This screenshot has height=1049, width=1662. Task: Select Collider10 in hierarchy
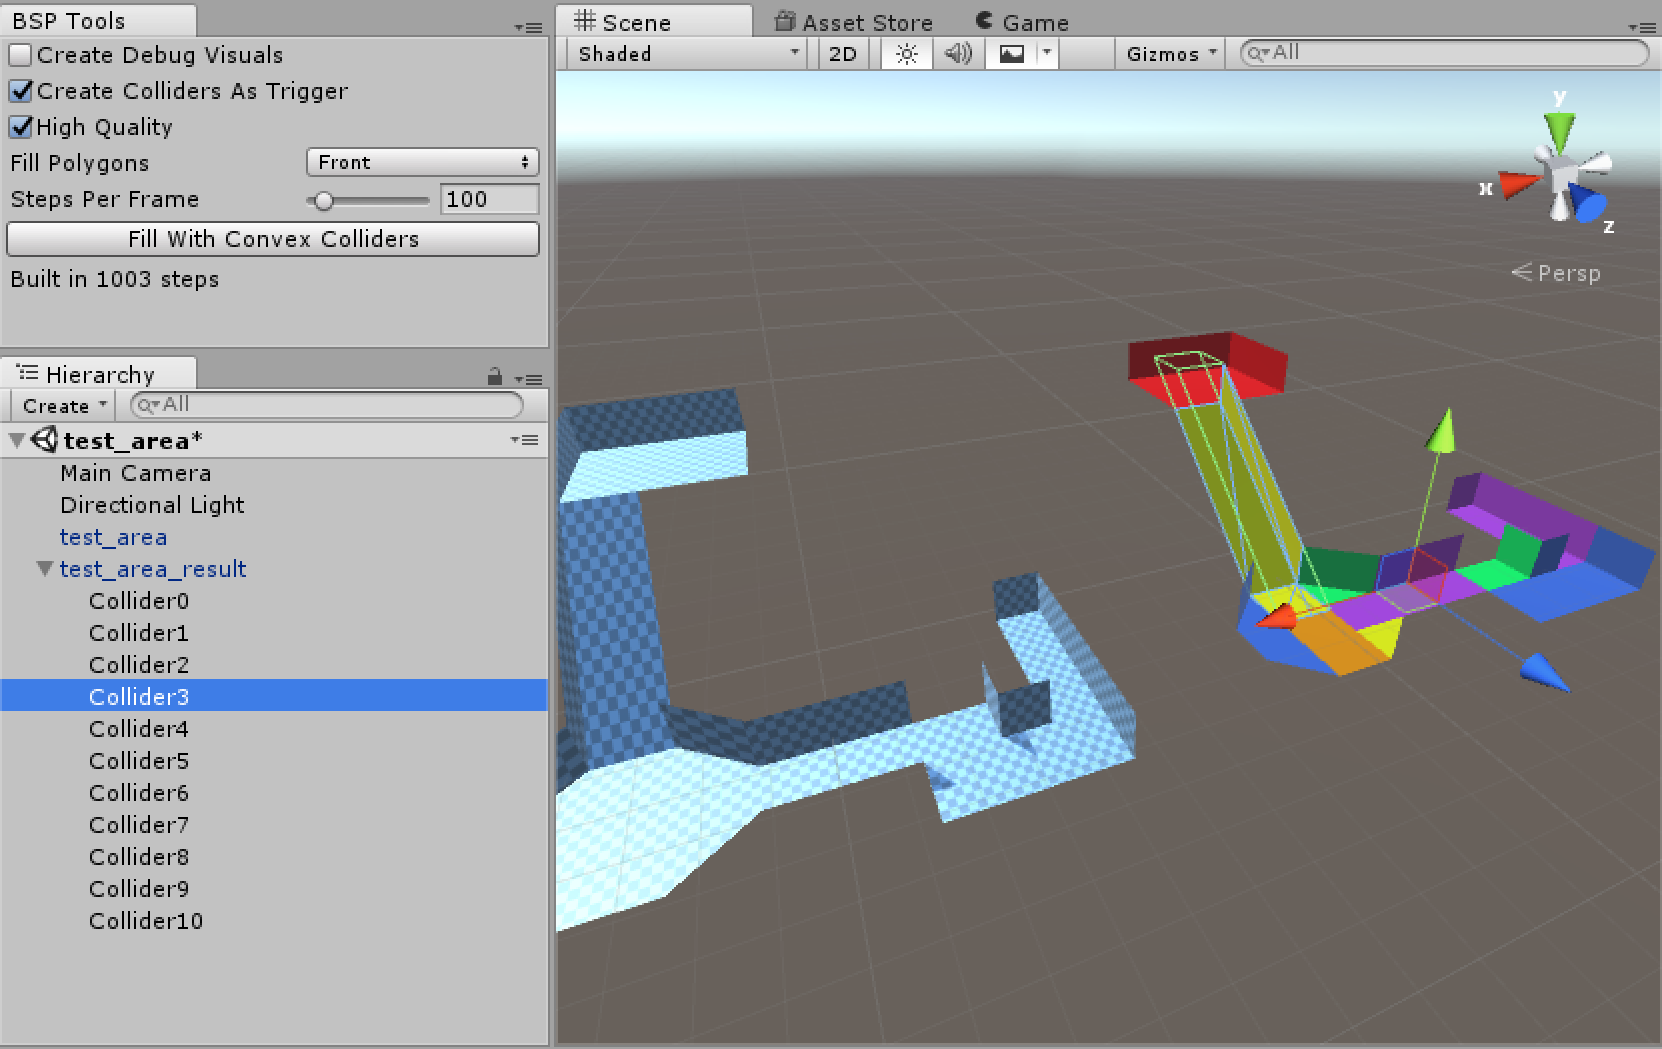[274, 921]
